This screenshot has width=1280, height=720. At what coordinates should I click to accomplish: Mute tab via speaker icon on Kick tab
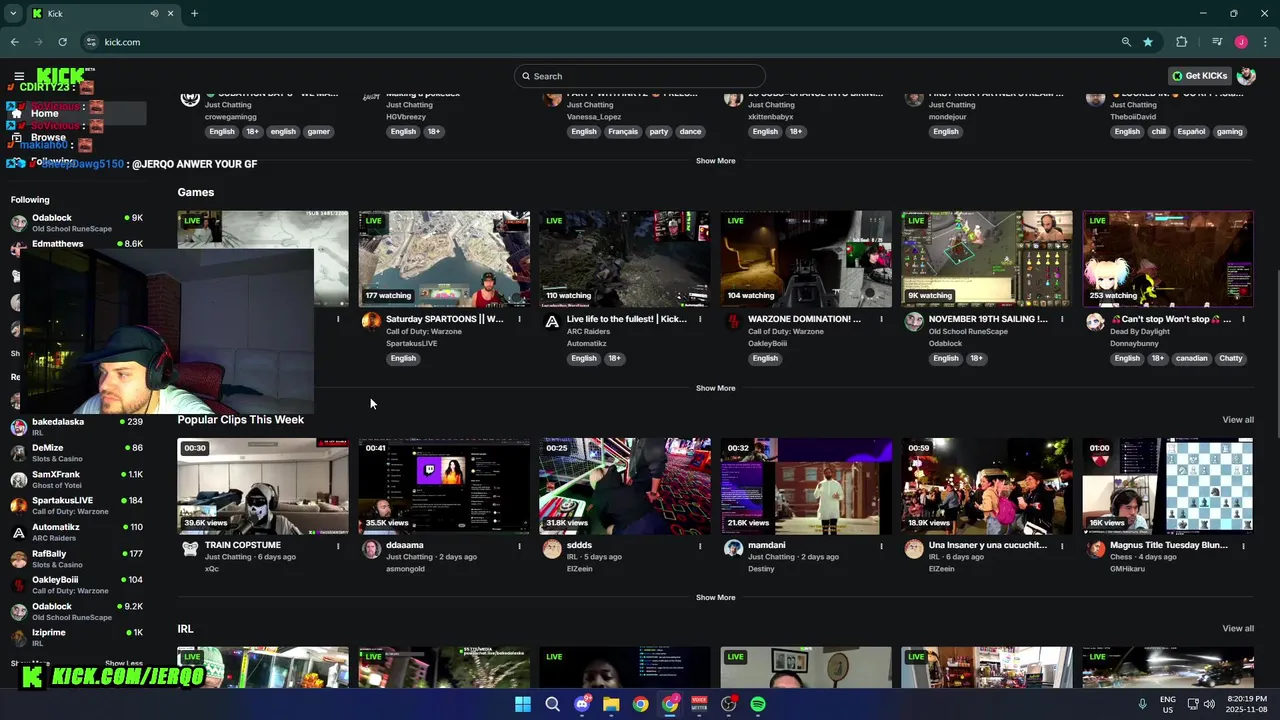(x=154, y=14)
